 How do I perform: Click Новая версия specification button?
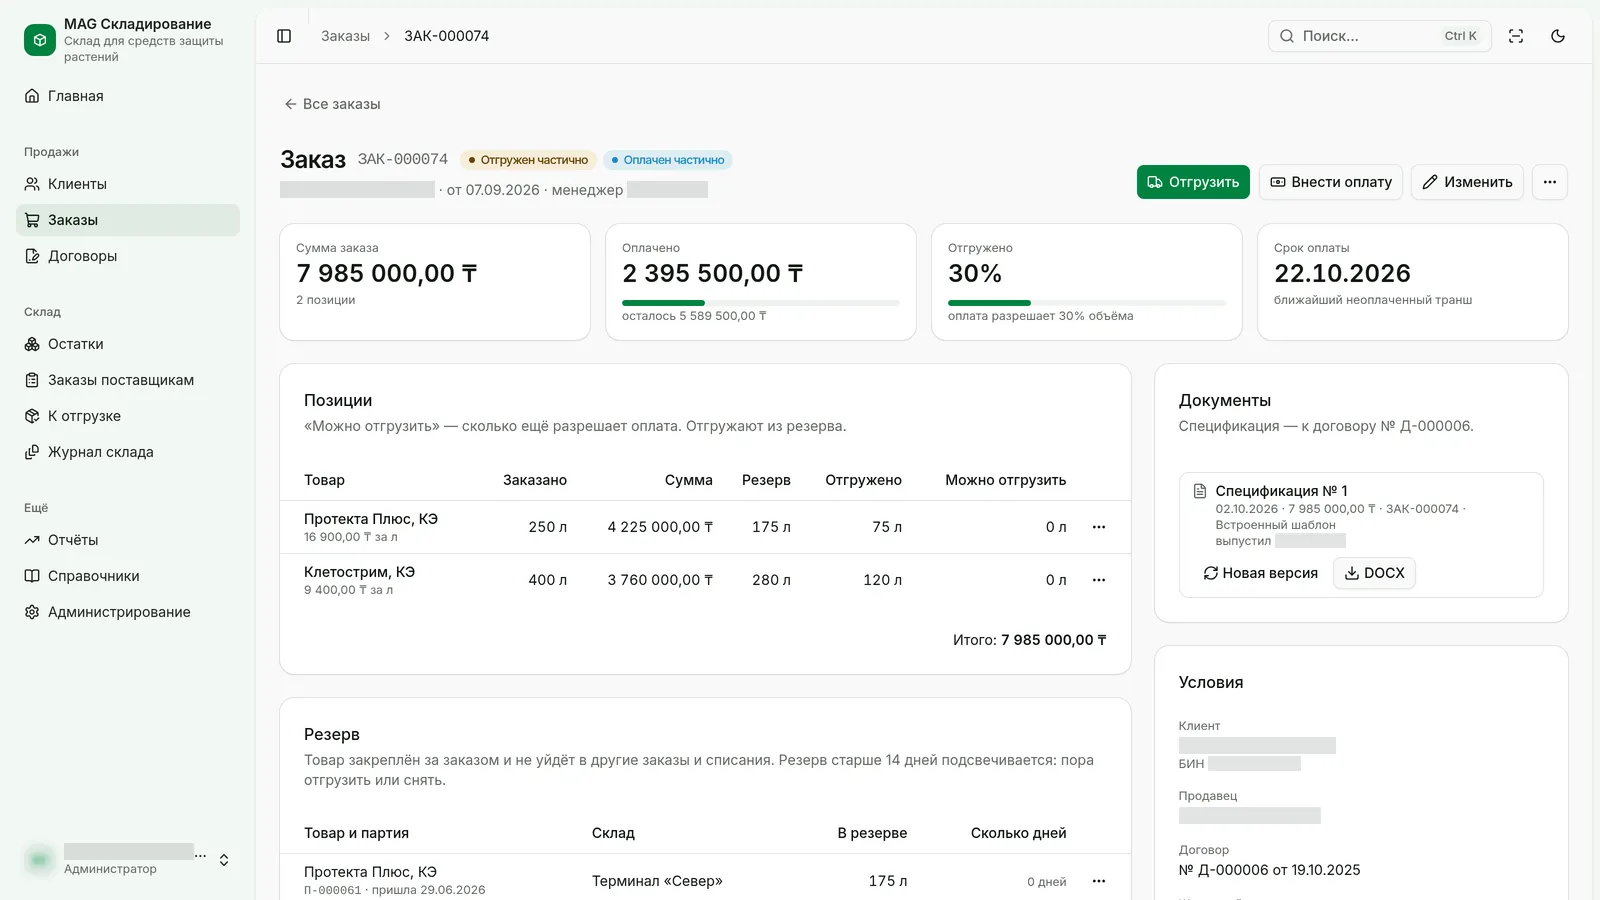coord(1260,573)
